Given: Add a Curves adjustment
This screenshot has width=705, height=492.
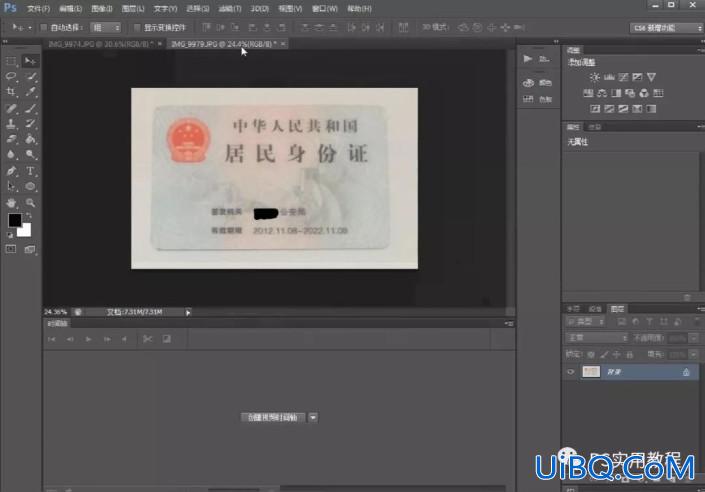Looking at the screenshot, I should 623,77.
